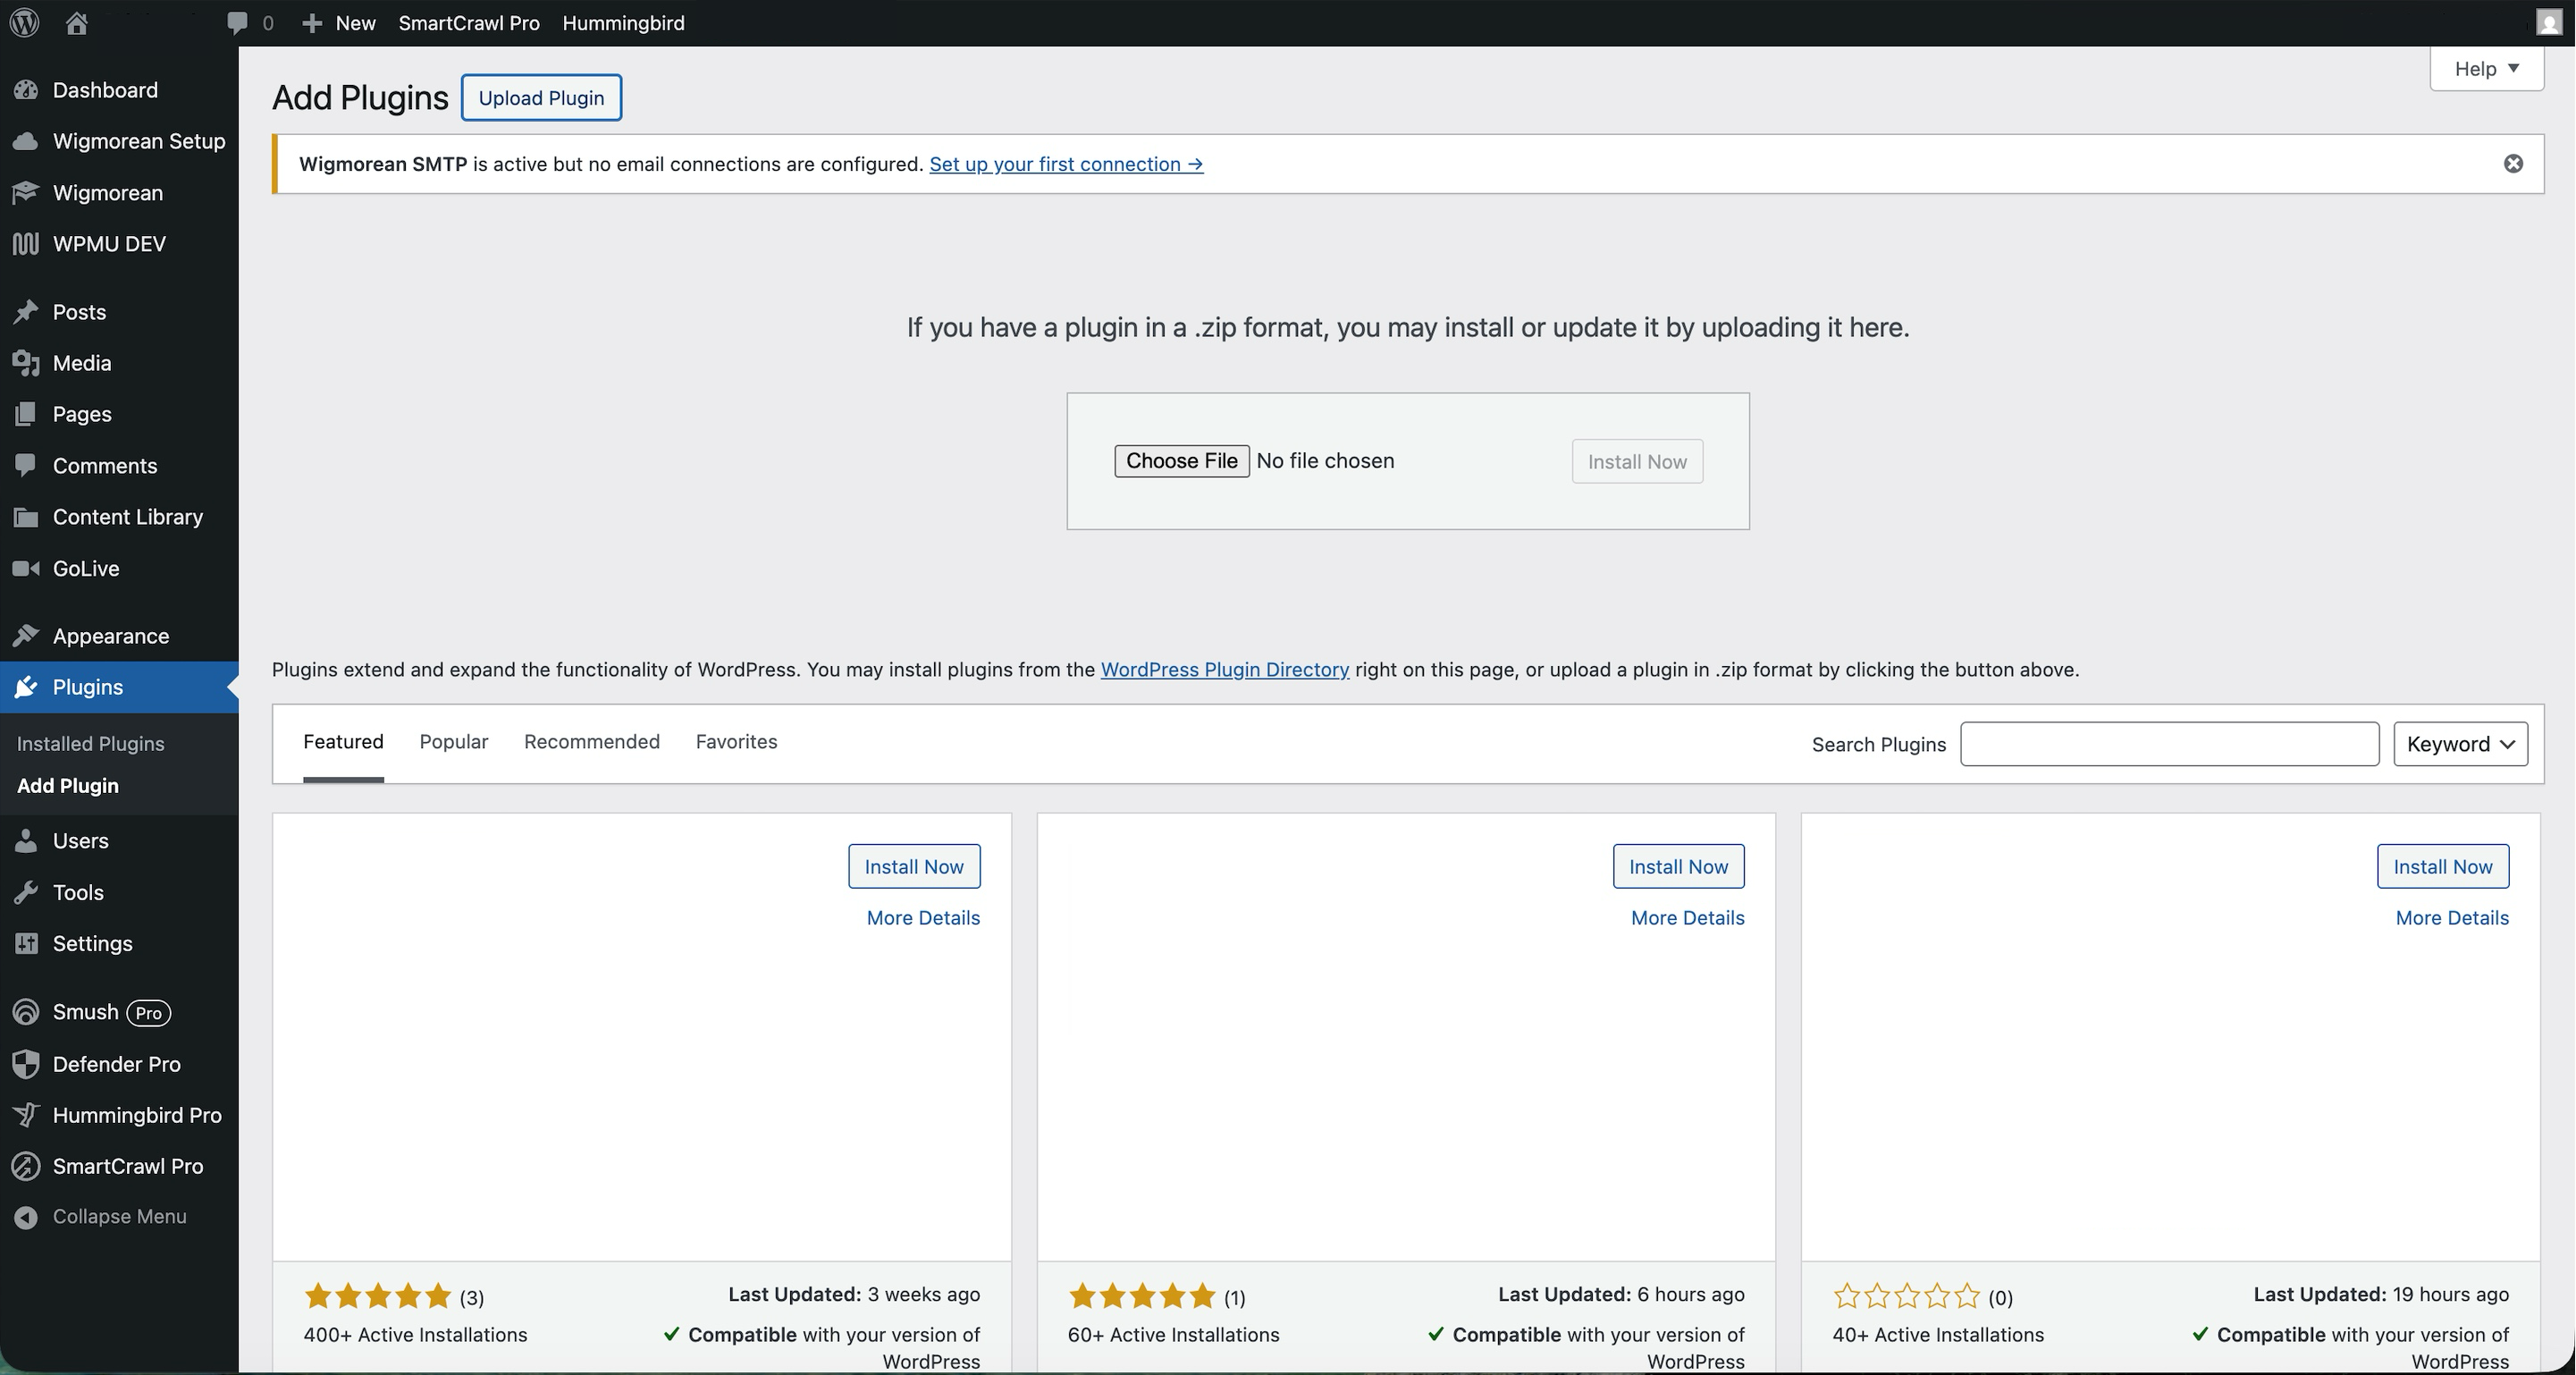
Task: Install the plugin with 40+ active installations
Action: click(x=2443, y=867)
